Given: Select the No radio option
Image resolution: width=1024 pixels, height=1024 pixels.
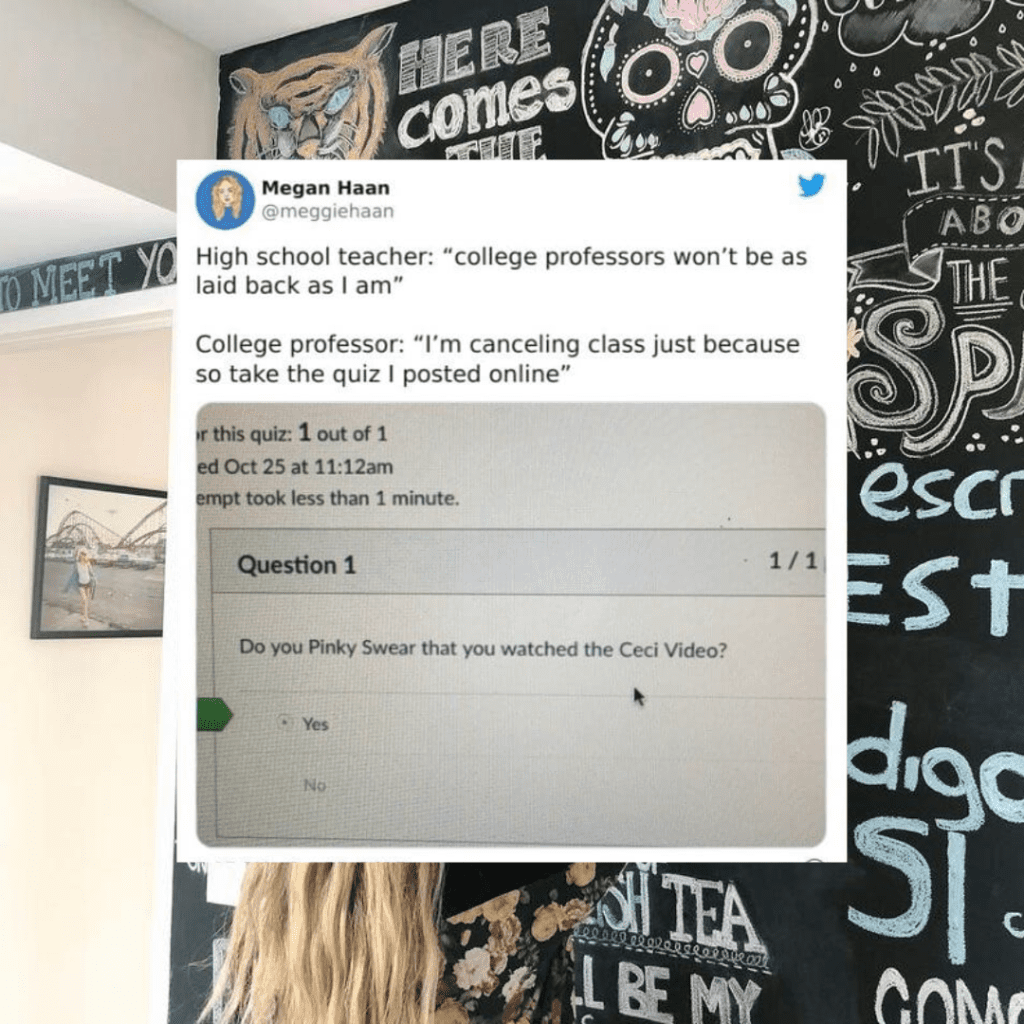Looking at the screenshot, I should pyautogui.click(x=314, y=784).
